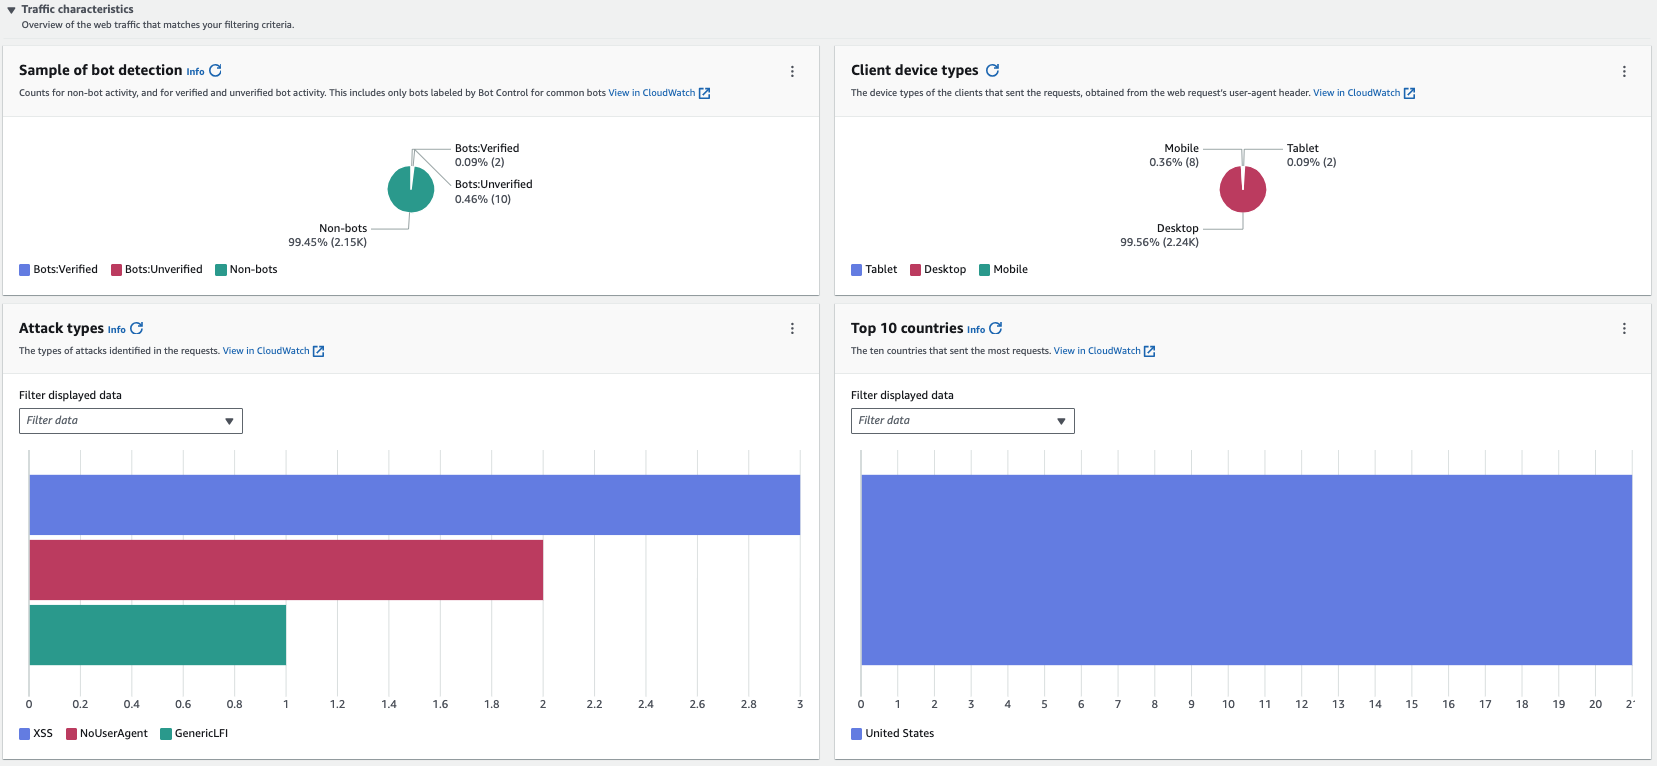Refresh the Client device types panel

coord(992,71)
